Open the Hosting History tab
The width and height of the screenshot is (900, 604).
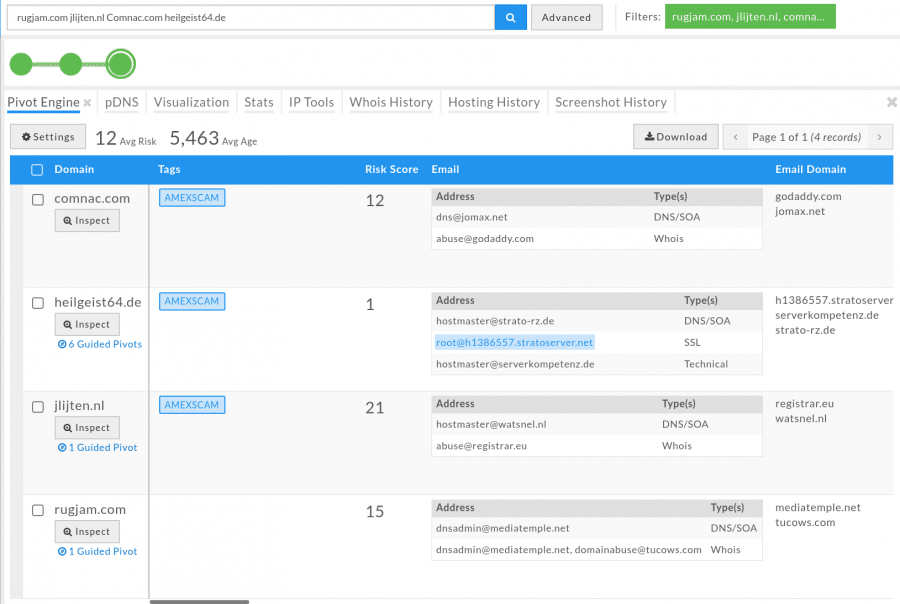point(494,102)
